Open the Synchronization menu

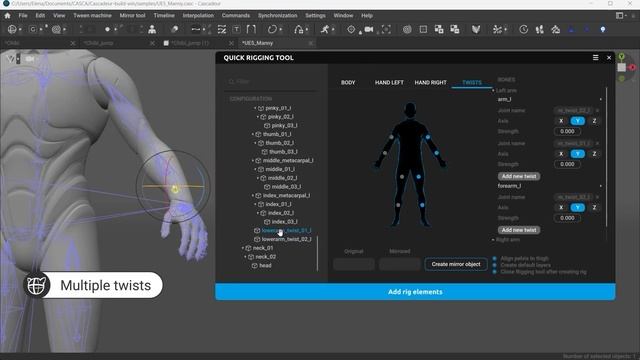click(278, 16)
